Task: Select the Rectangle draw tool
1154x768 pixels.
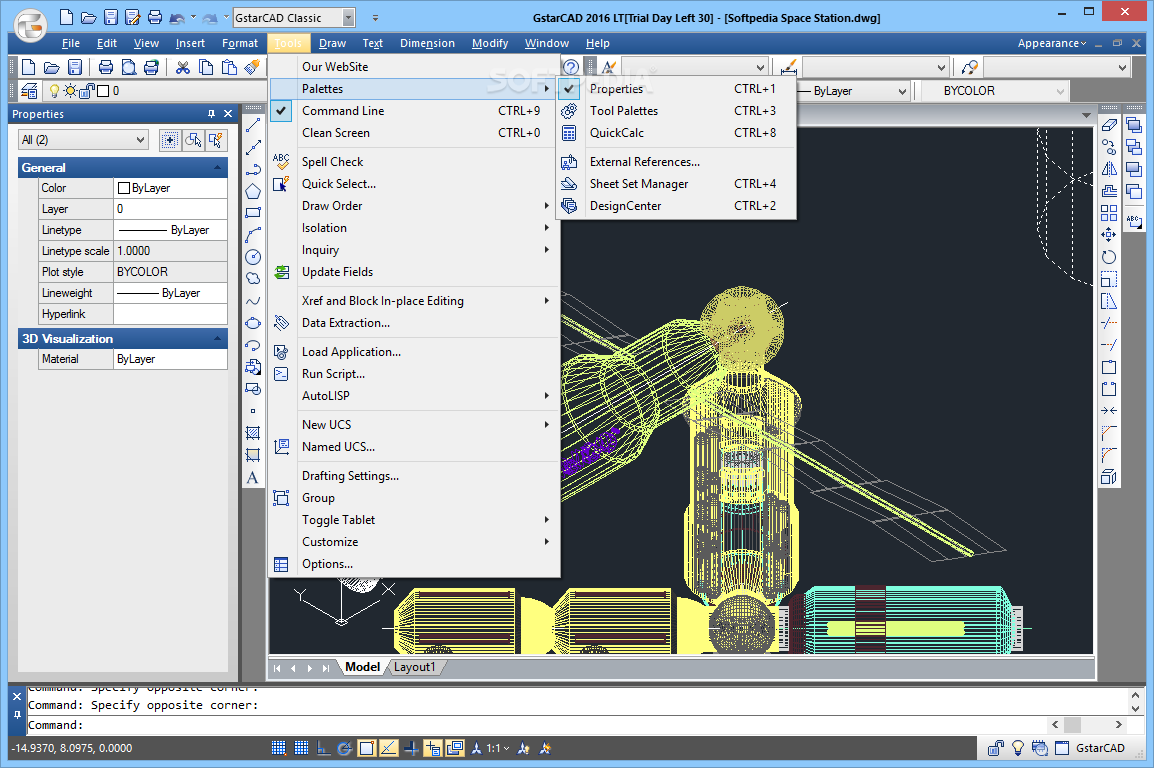Action: pos(252,213)
